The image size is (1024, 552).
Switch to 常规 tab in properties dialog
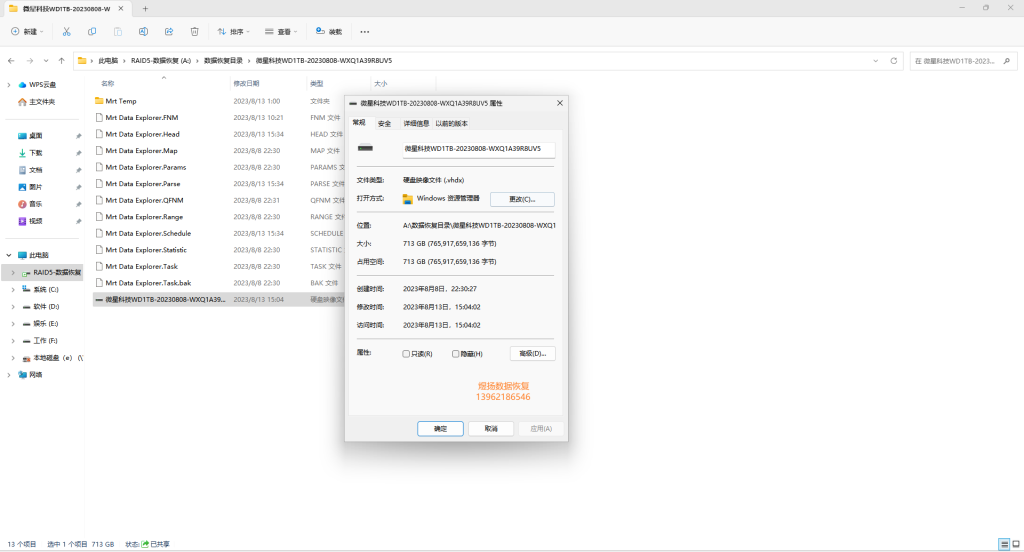coord(359,123)
